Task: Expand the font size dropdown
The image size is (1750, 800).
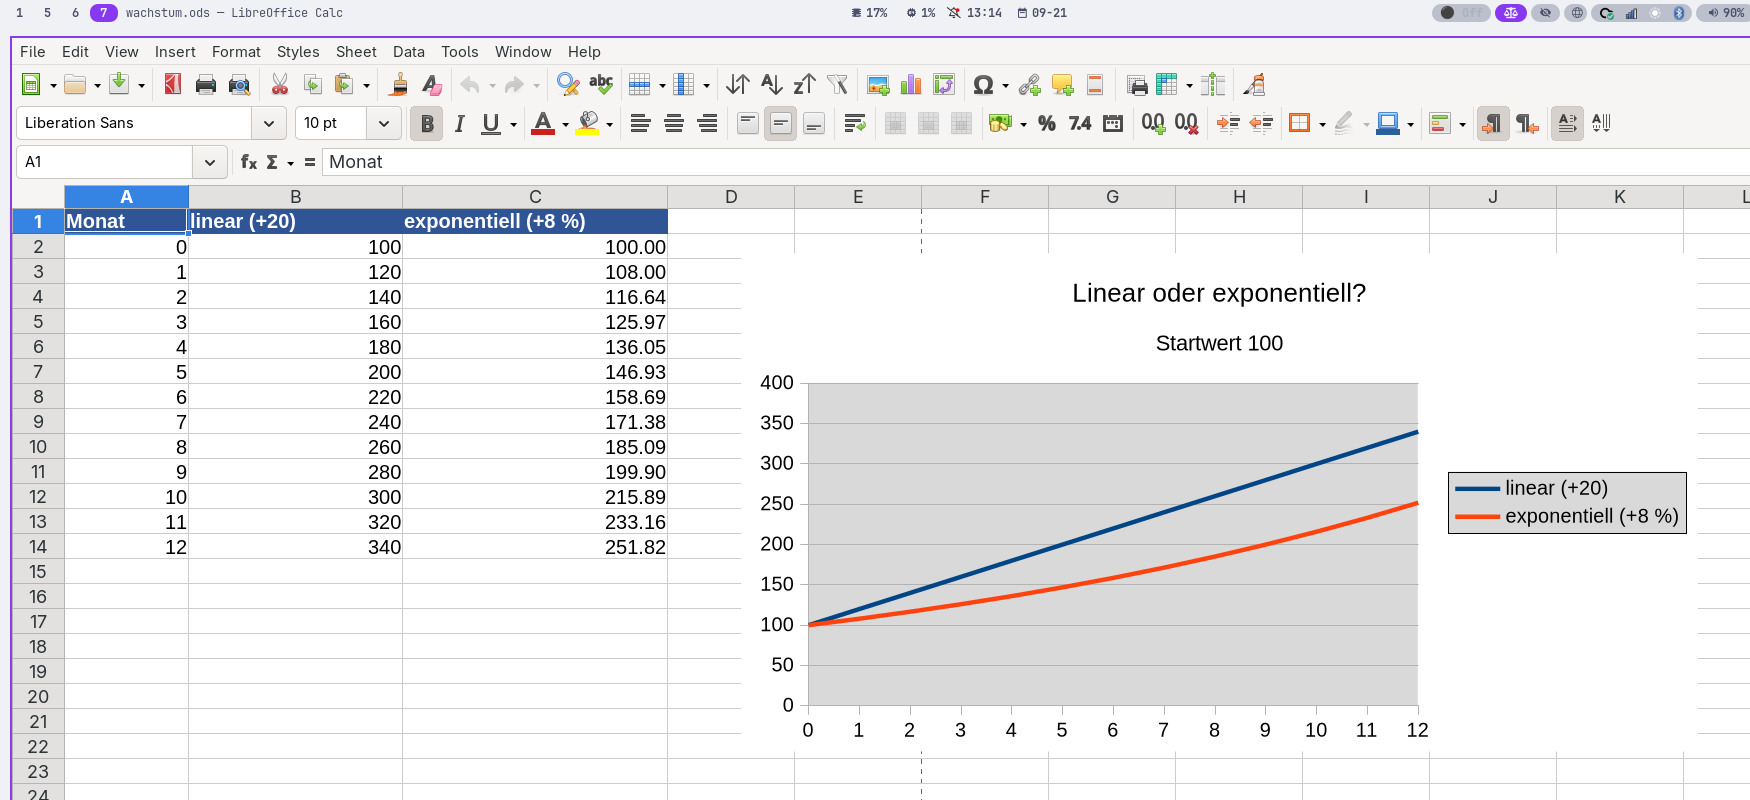Action: [x=383, y=123]
